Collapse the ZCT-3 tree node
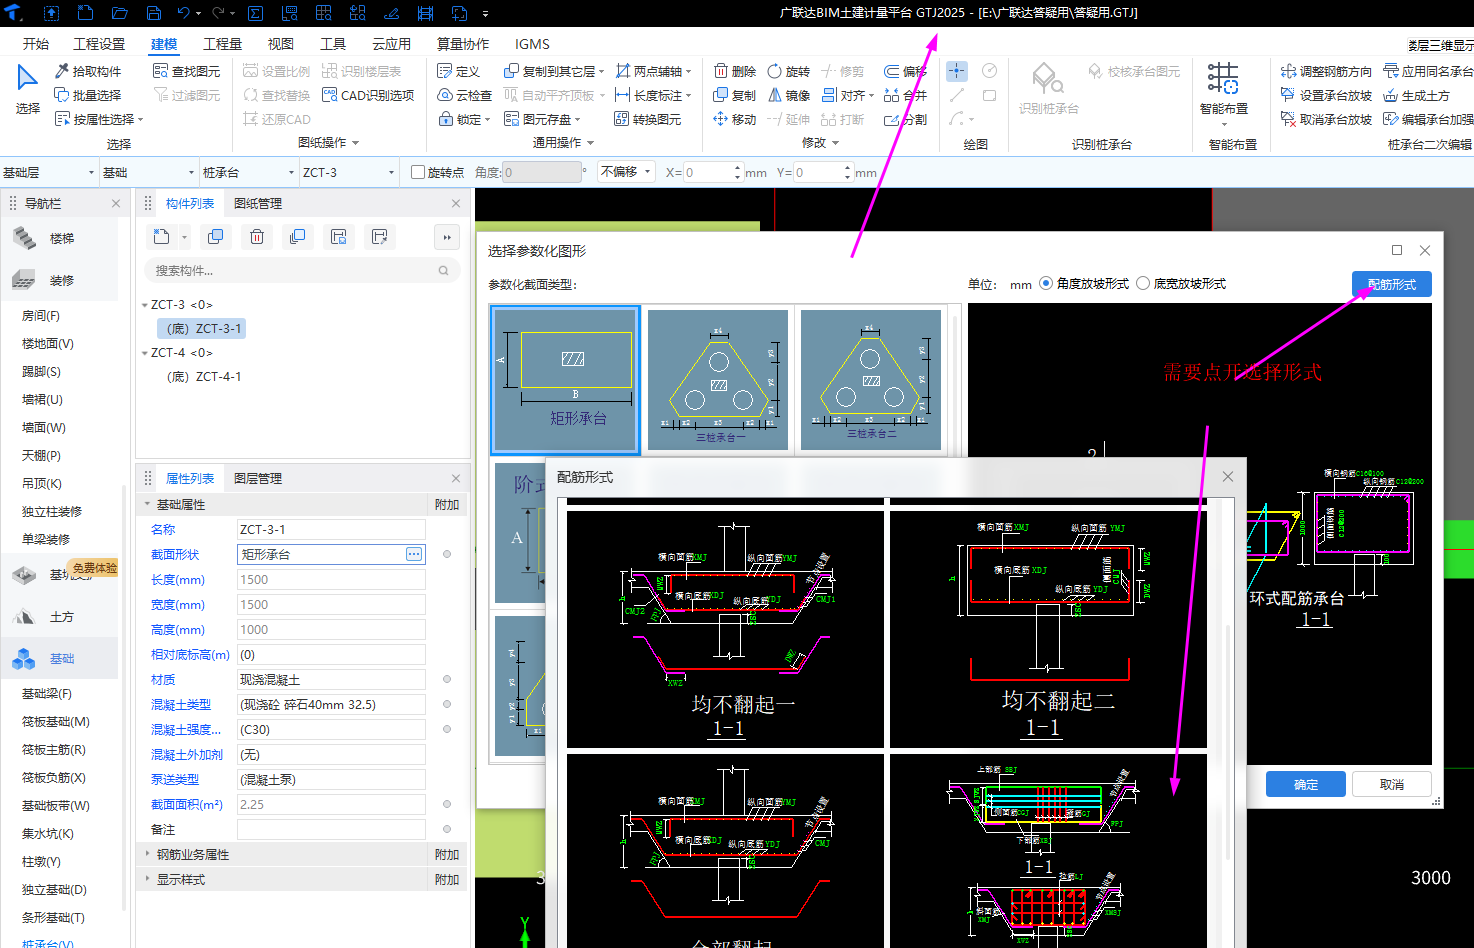The width and height of the screenshot is (1474, 948). pos(145,304)
